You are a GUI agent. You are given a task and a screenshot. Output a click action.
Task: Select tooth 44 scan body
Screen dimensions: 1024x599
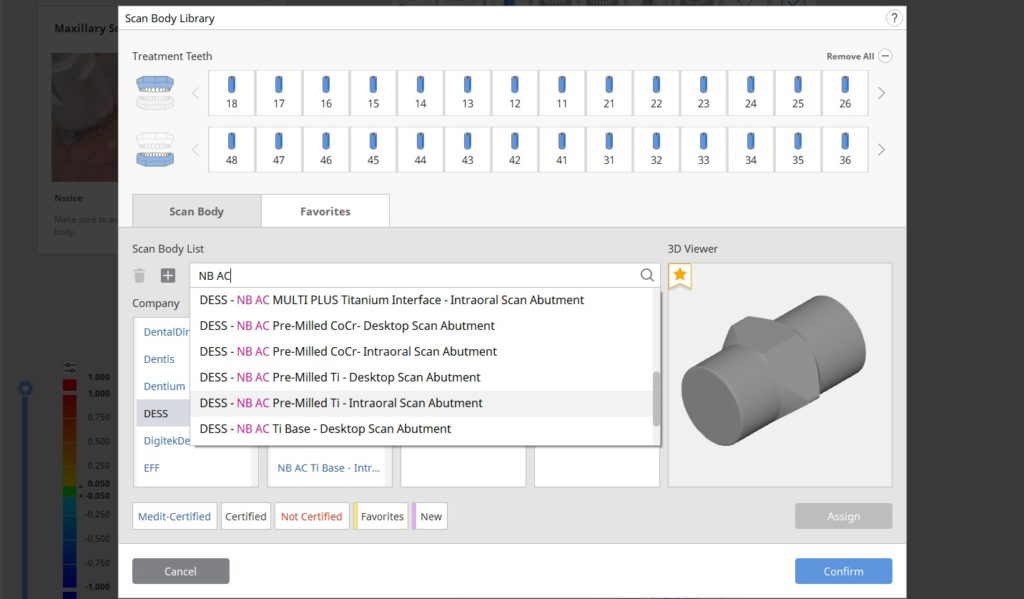421,150
